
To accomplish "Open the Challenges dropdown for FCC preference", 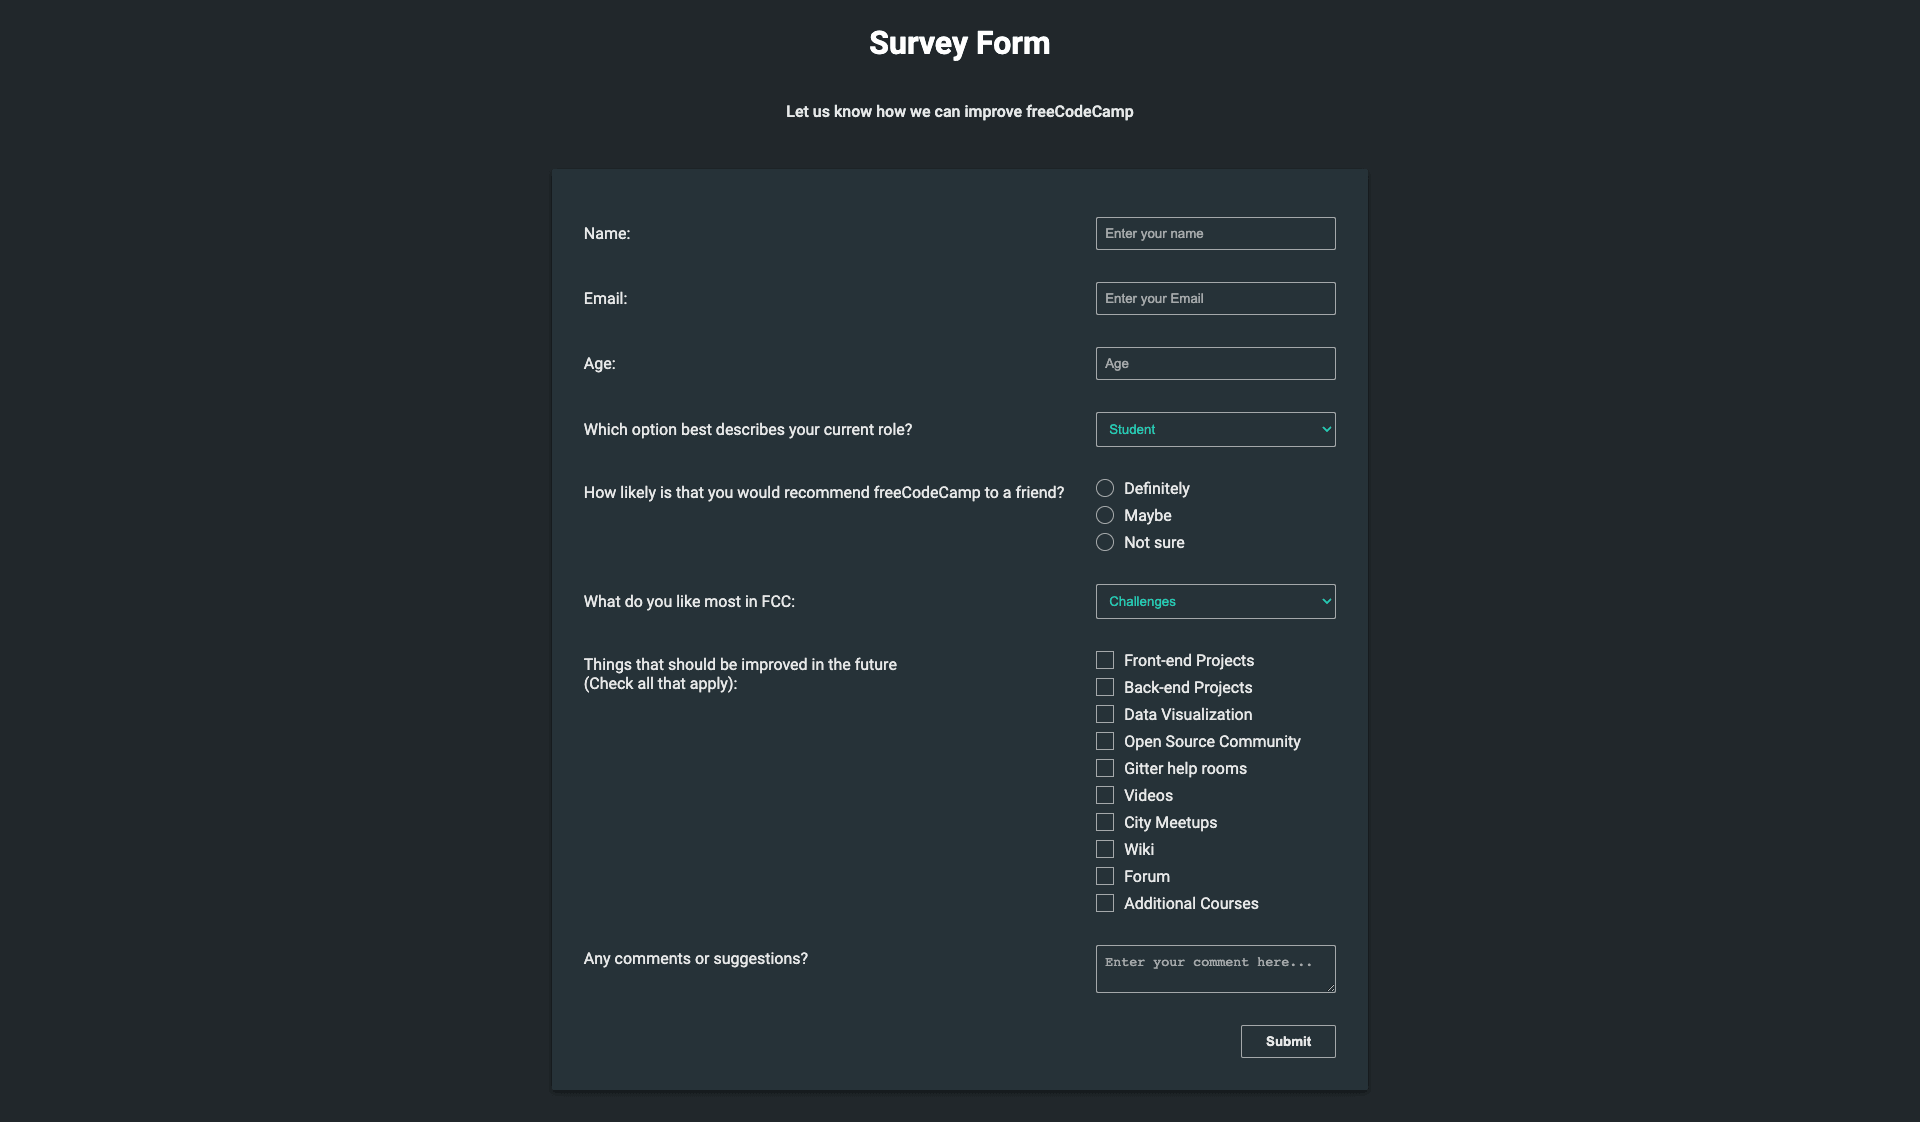I will click(x=1214, y=601).
